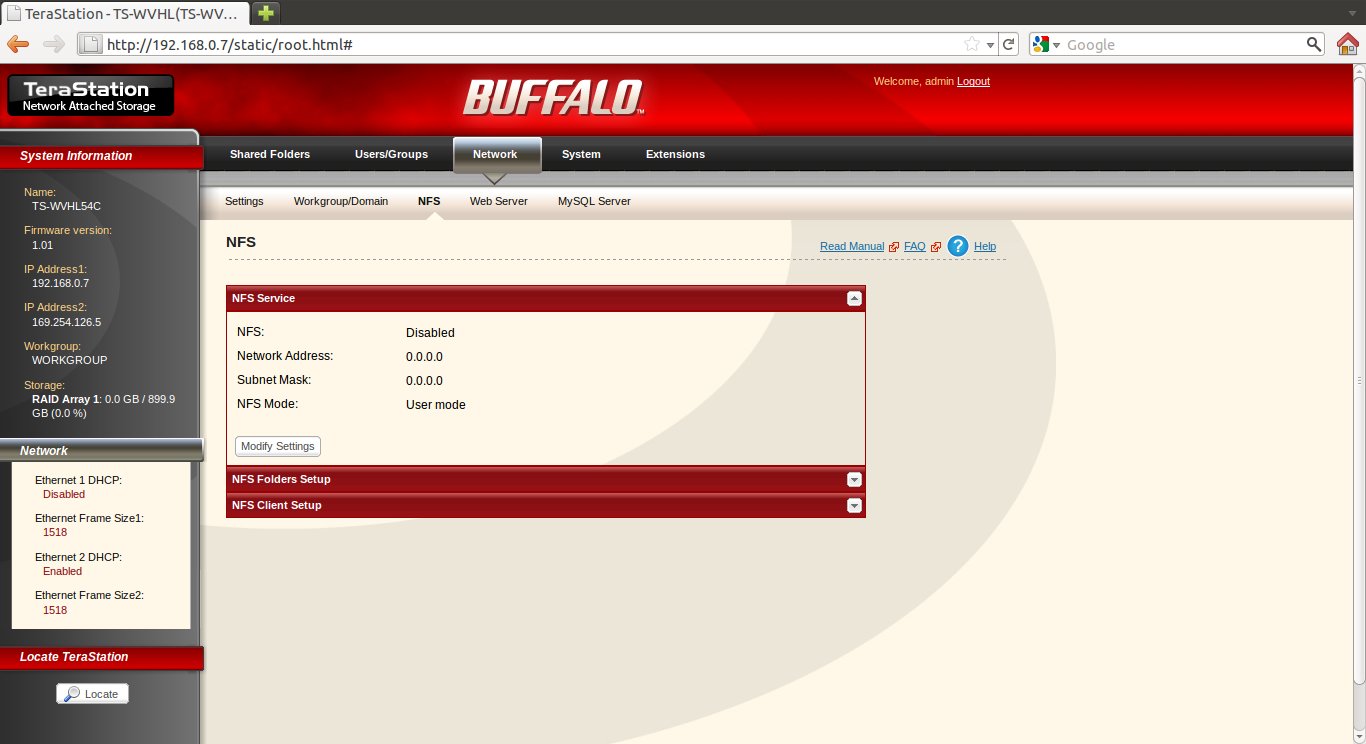Expand the NFS Folders Setup section
The image size is (1366, 744).
click(x=854, y=479)
